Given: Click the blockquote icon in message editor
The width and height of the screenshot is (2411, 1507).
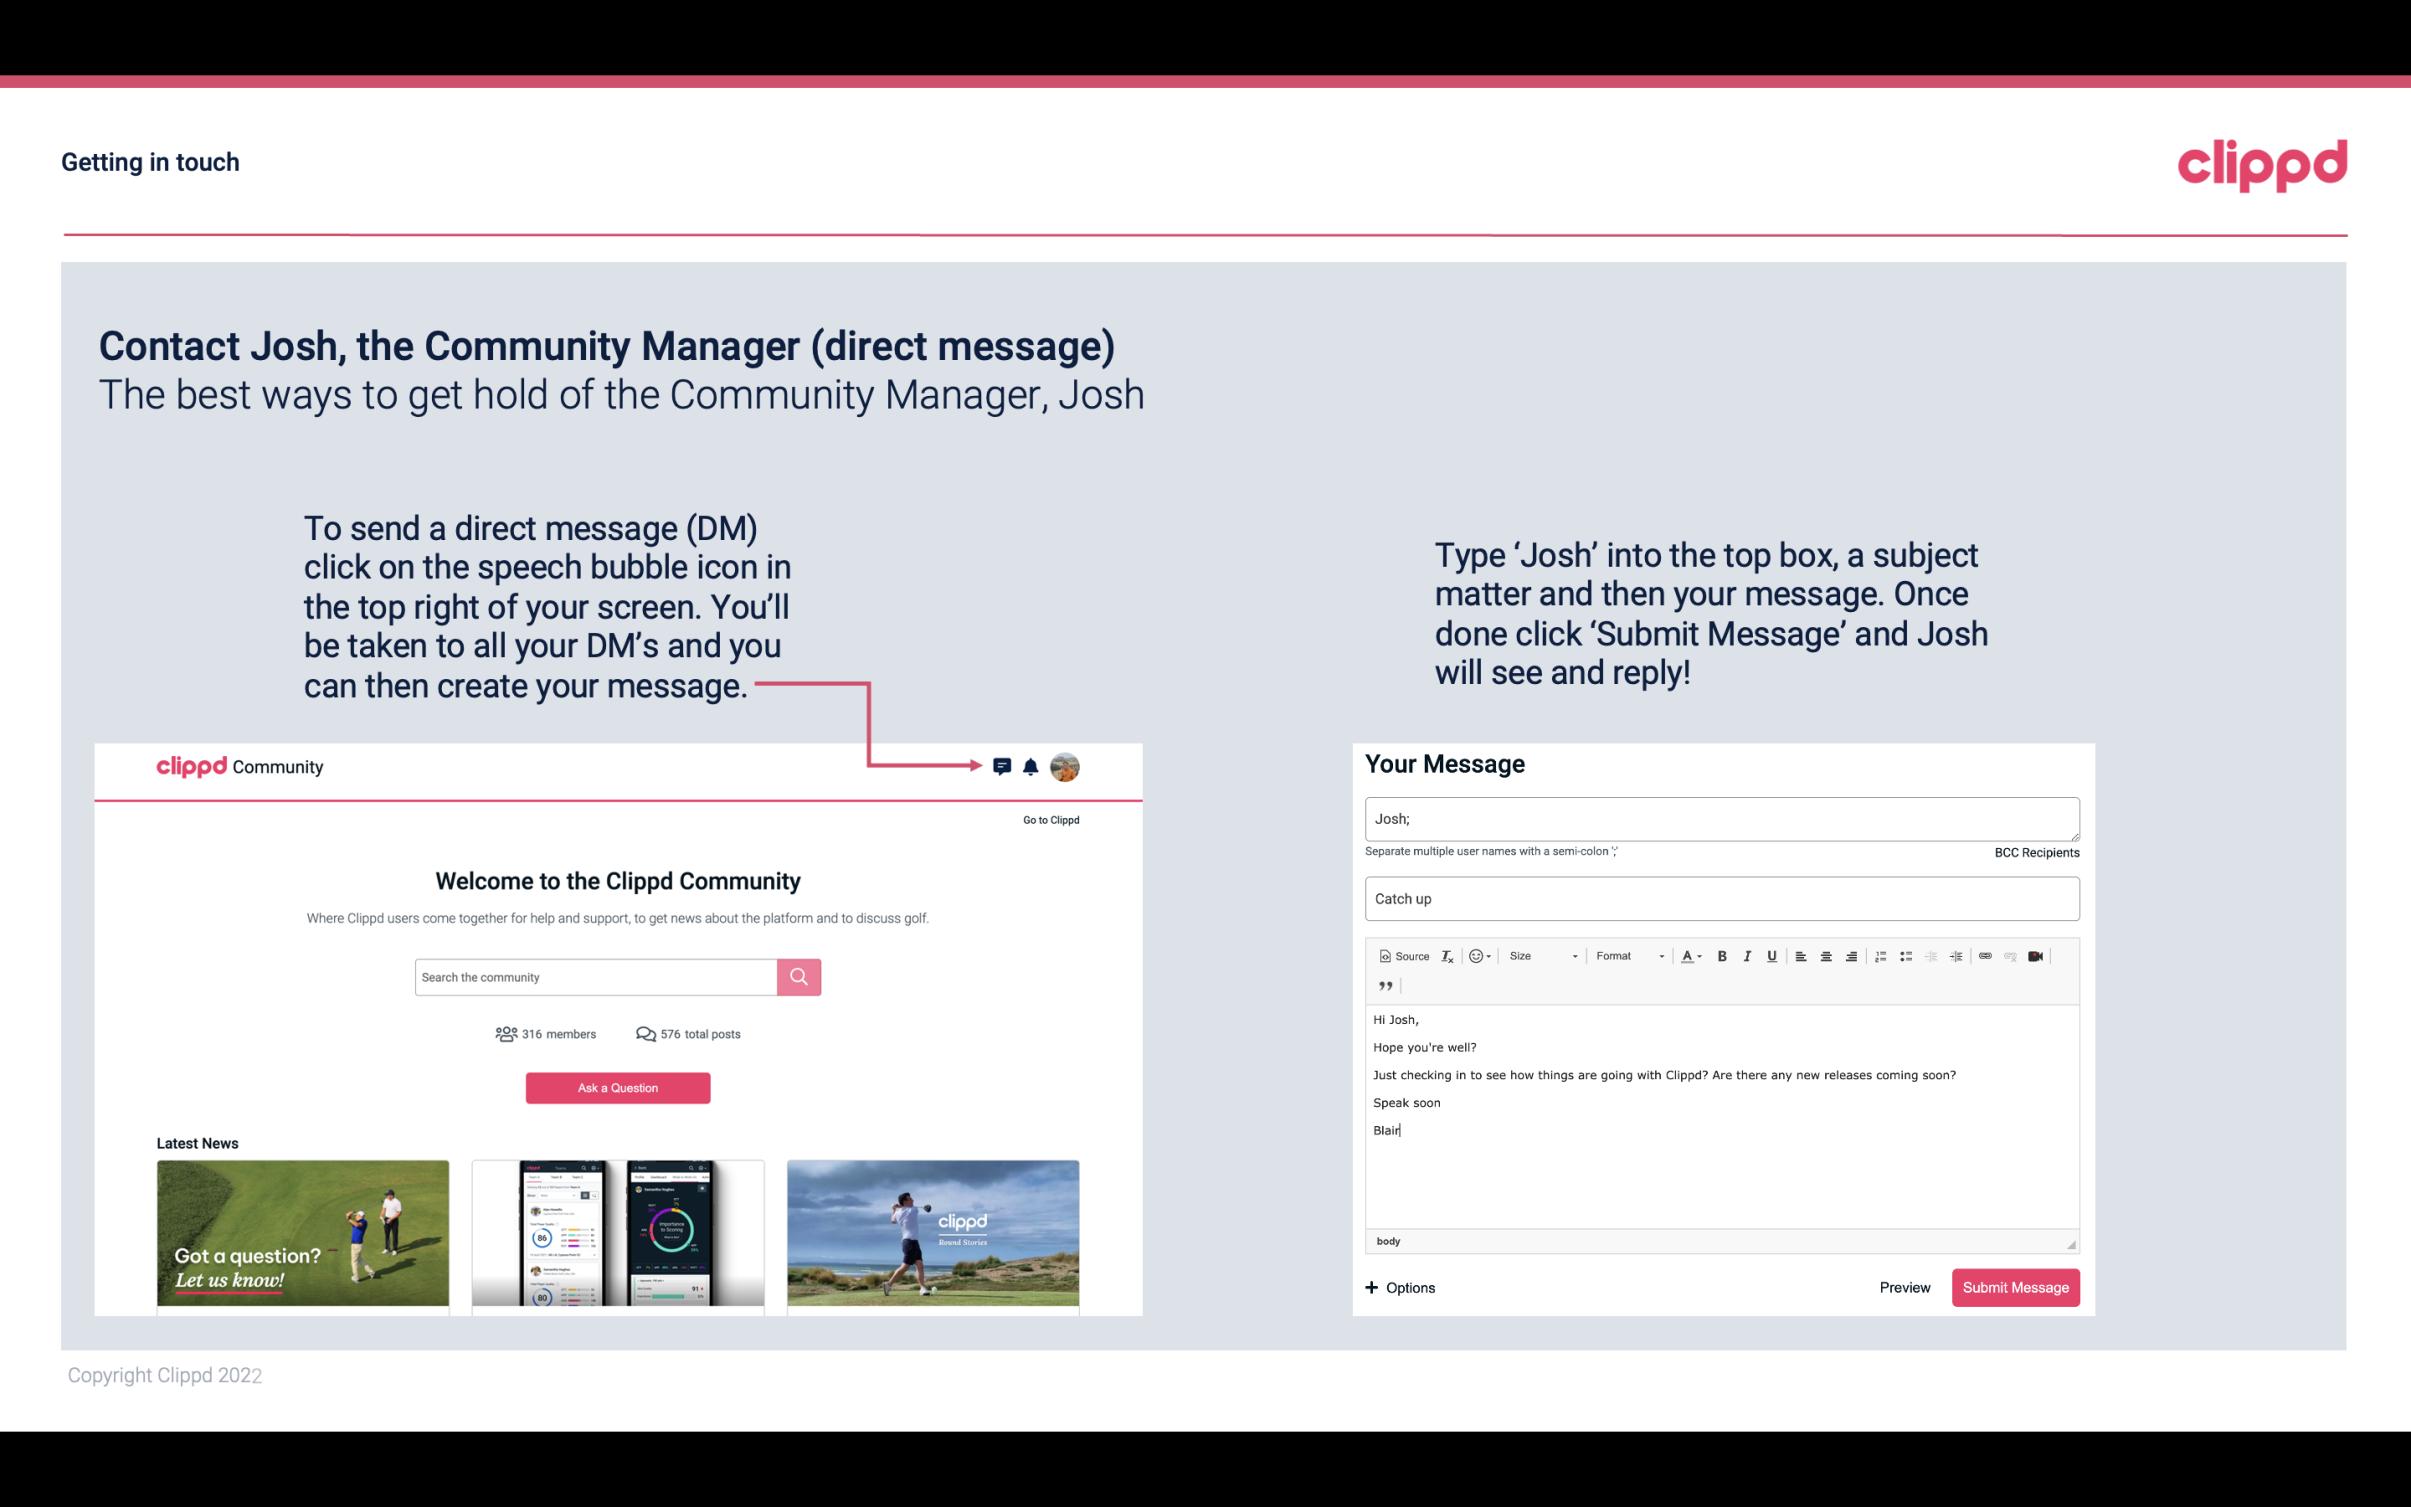Looking at the screenshot, I should coord(1383,984).
